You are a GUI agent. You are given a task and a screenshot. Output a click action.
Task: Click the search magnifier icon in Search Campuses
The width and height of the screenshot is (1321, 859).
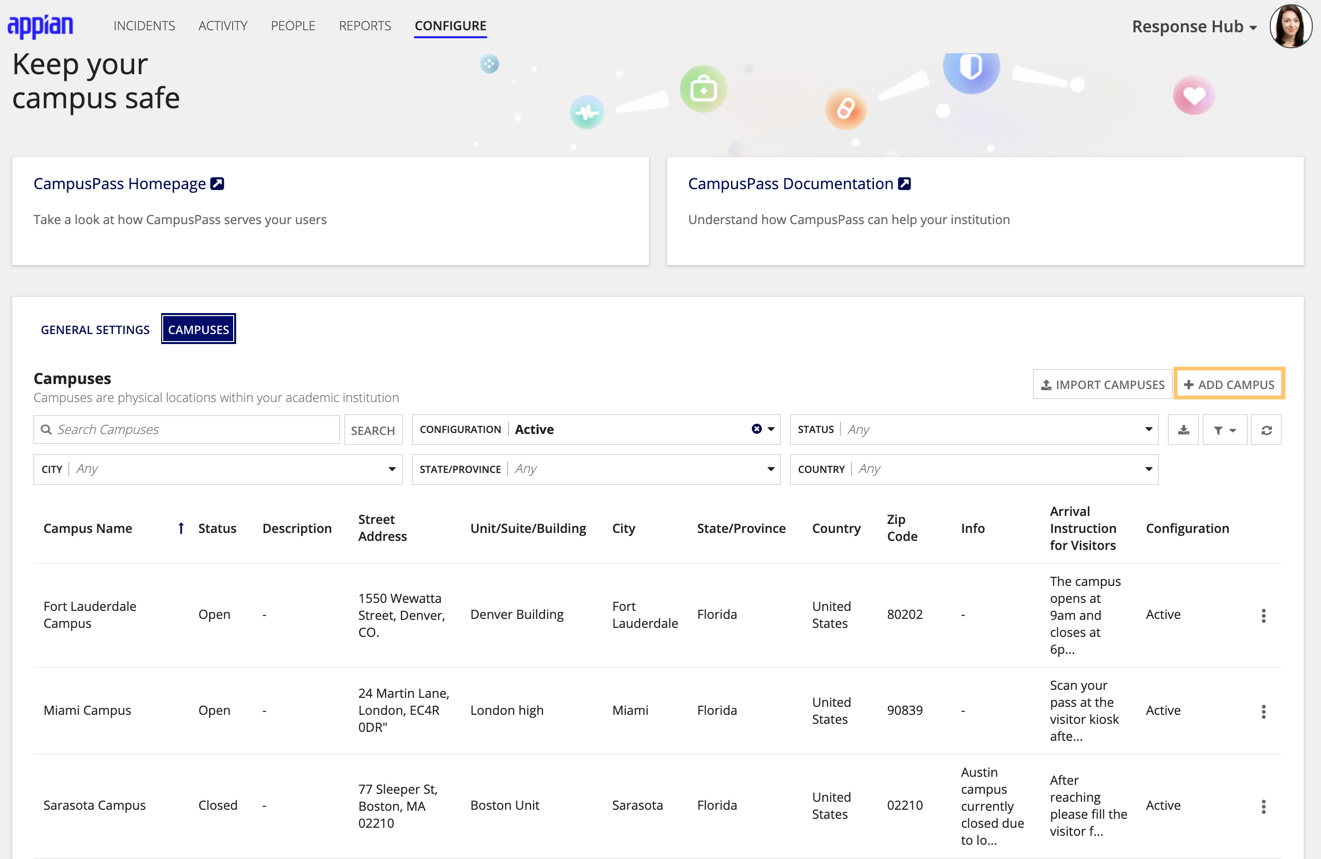46,430
